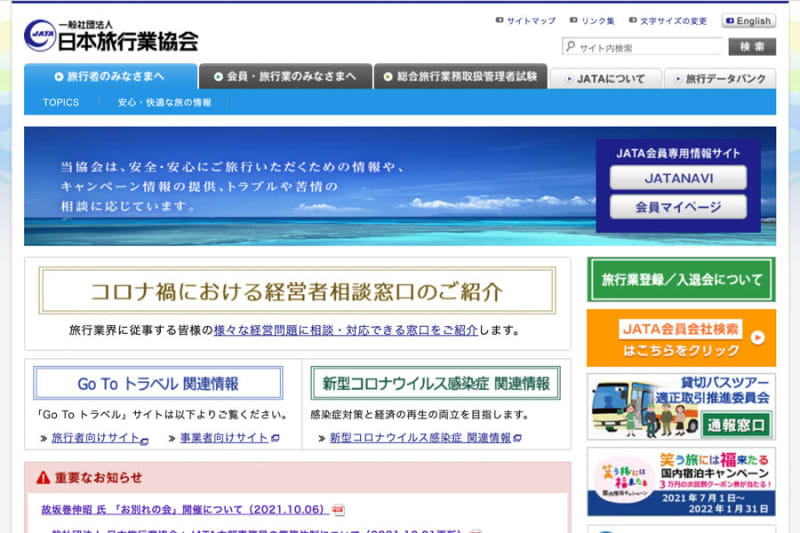The width and height of the screenshot is (800, 533).
Task: Click the JATANAVI button
Action: point(678,178)
